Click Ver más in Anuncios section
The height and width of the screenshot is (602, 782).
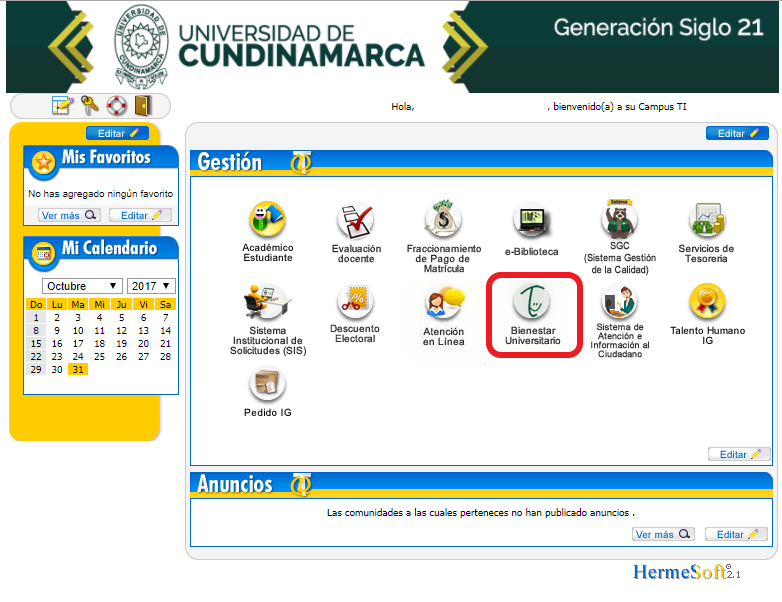point(663,534)
